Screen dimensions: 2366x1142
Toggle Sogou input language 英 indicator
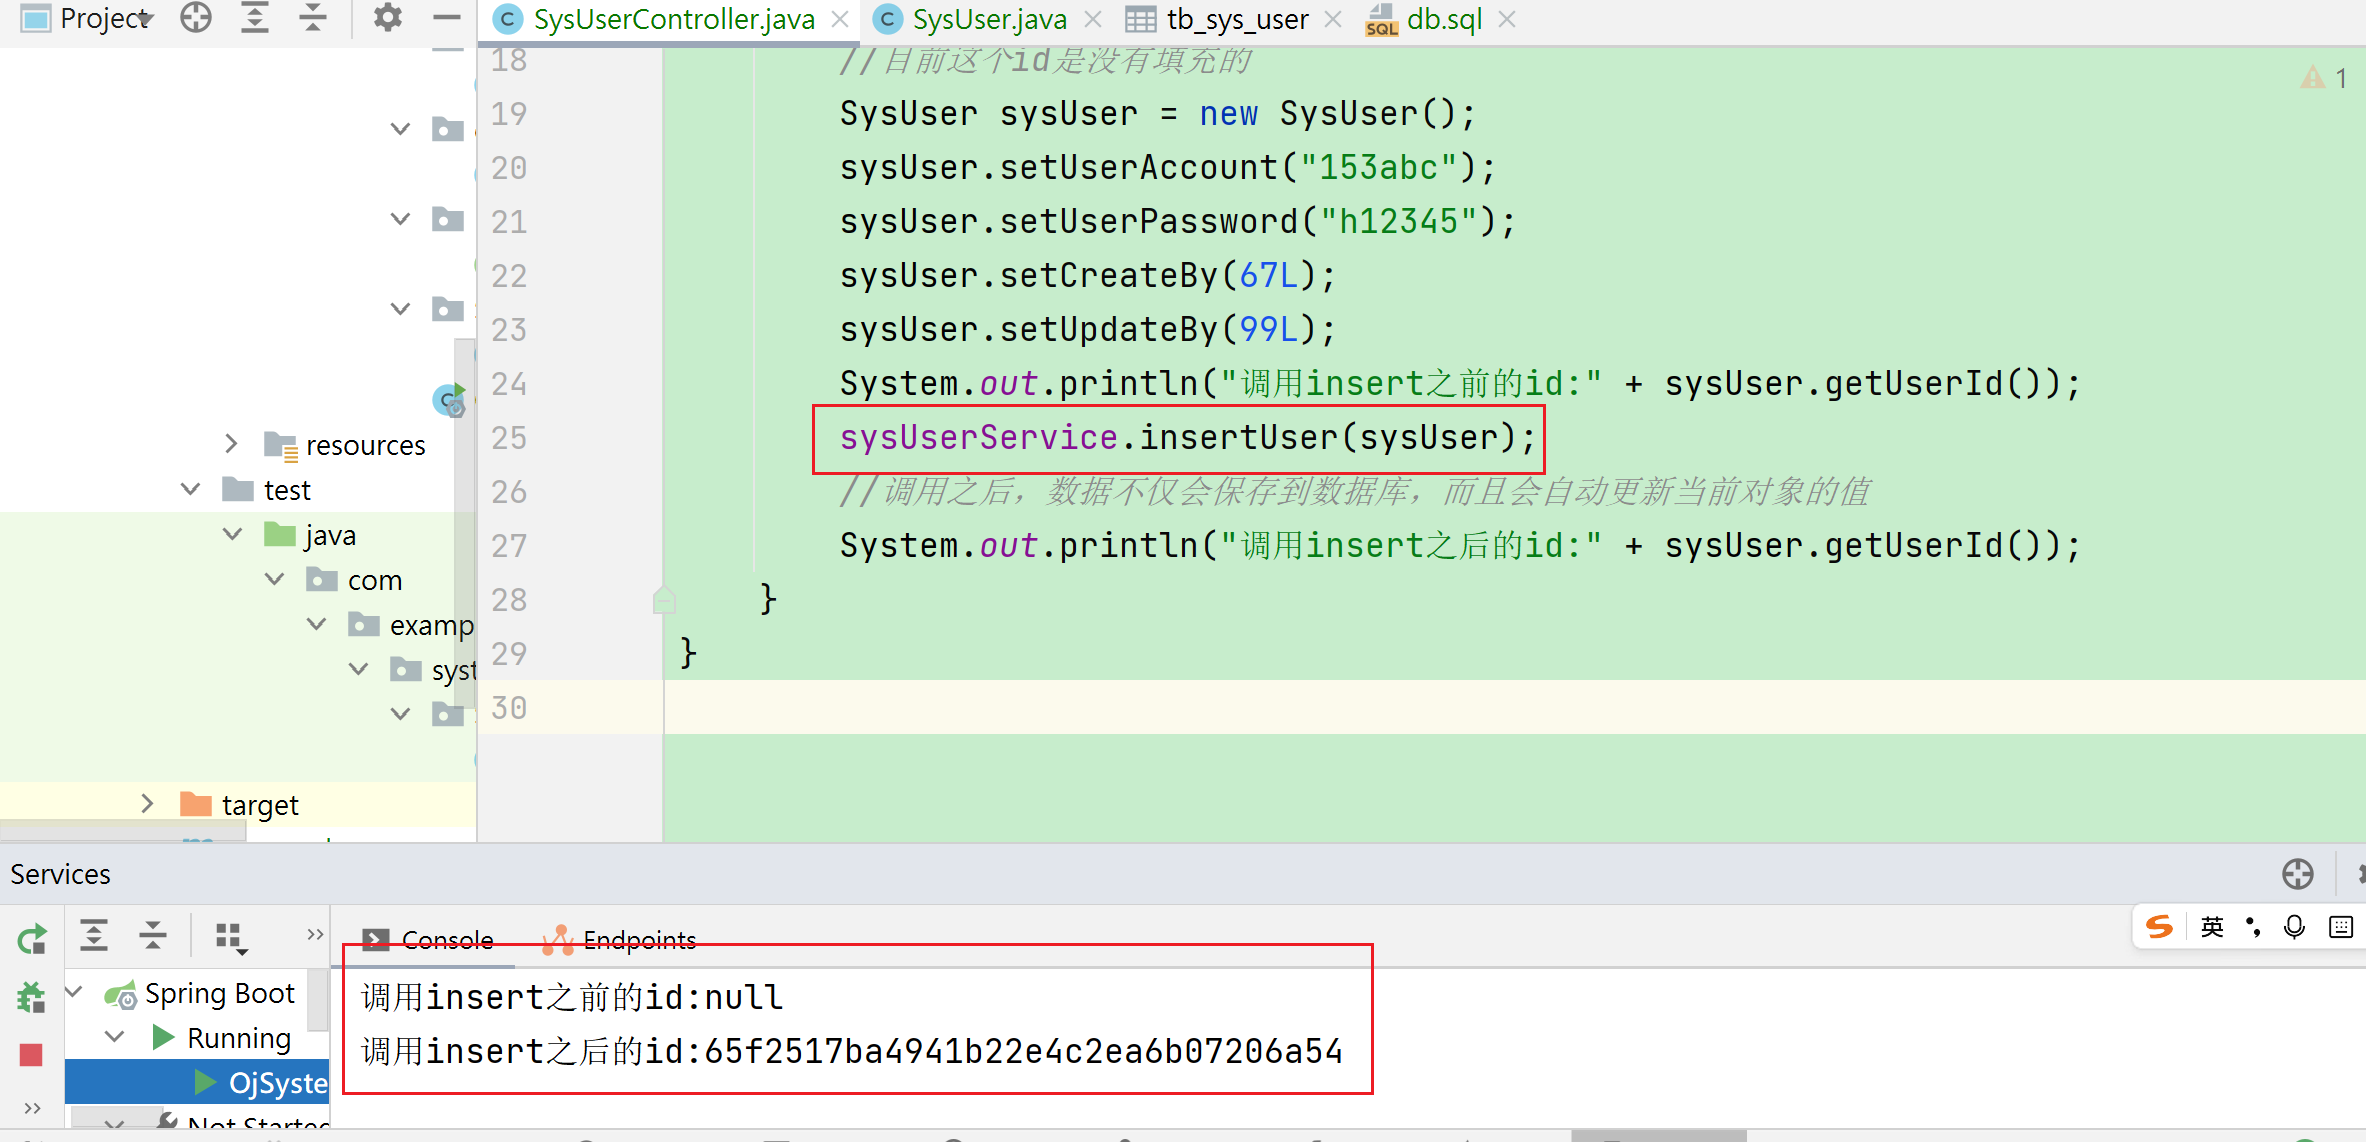click(x=2212, y=927)
